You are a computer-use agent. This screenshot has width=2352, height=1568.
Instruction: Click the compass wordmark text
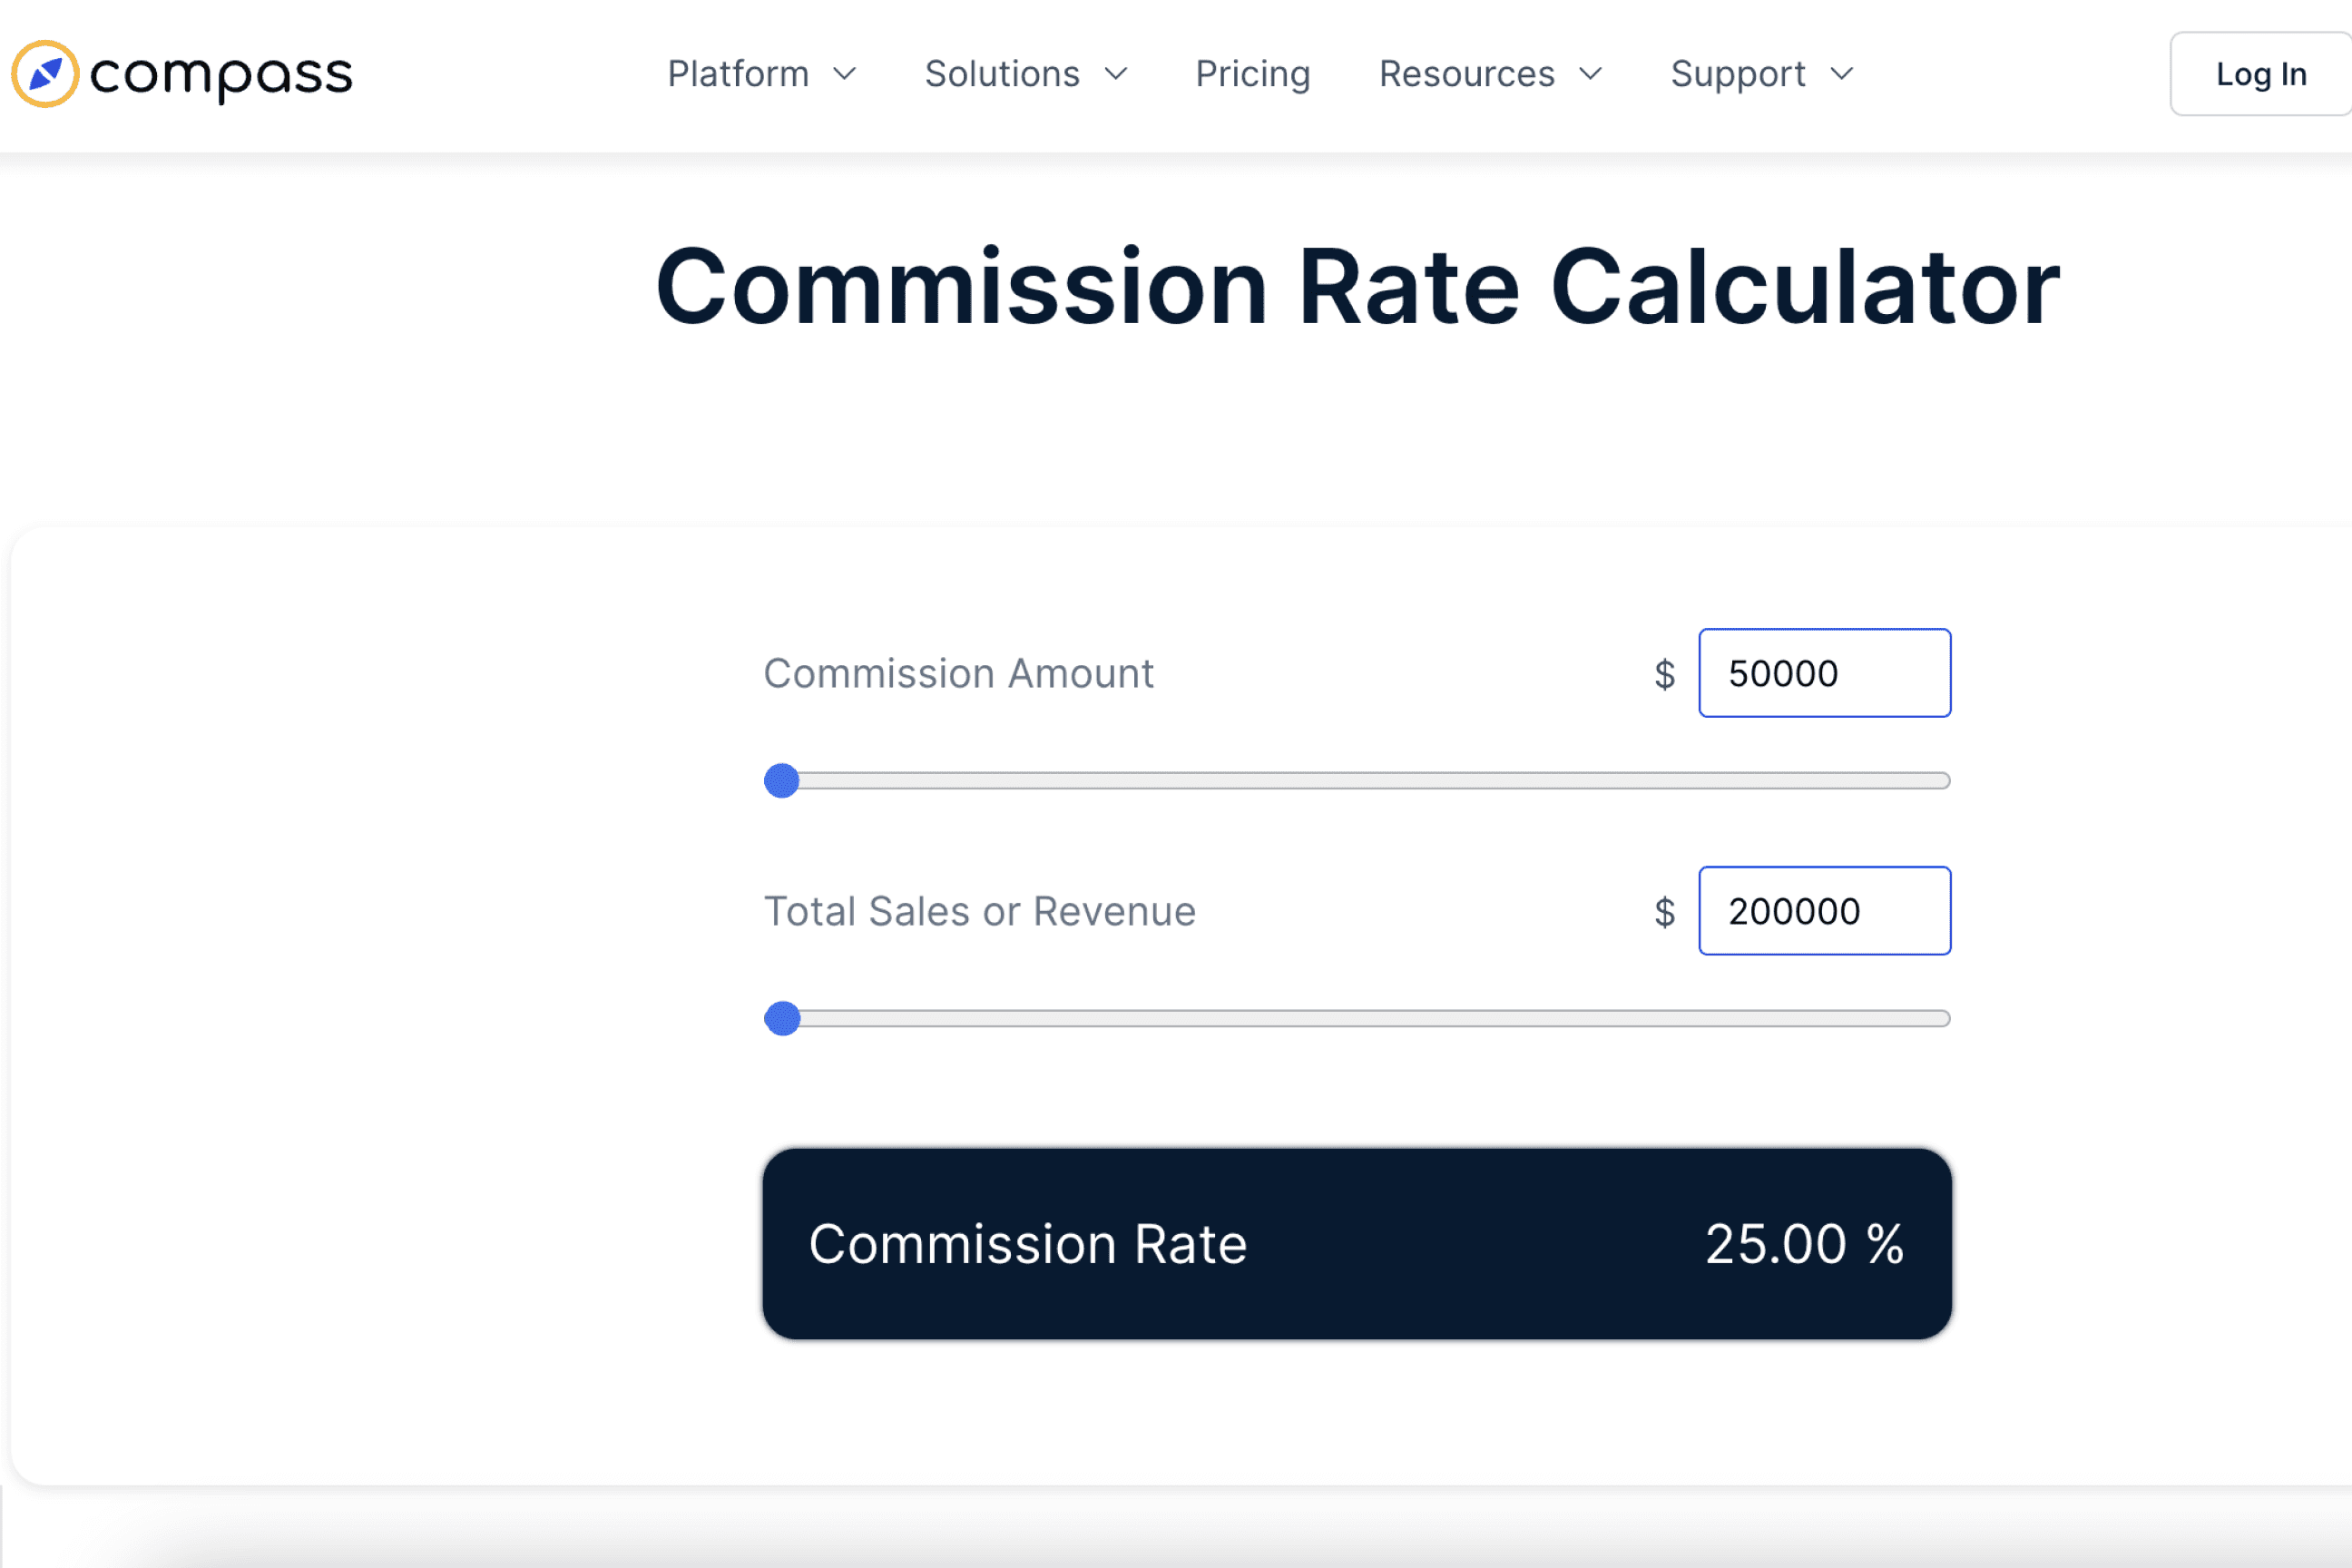point(221,74)
